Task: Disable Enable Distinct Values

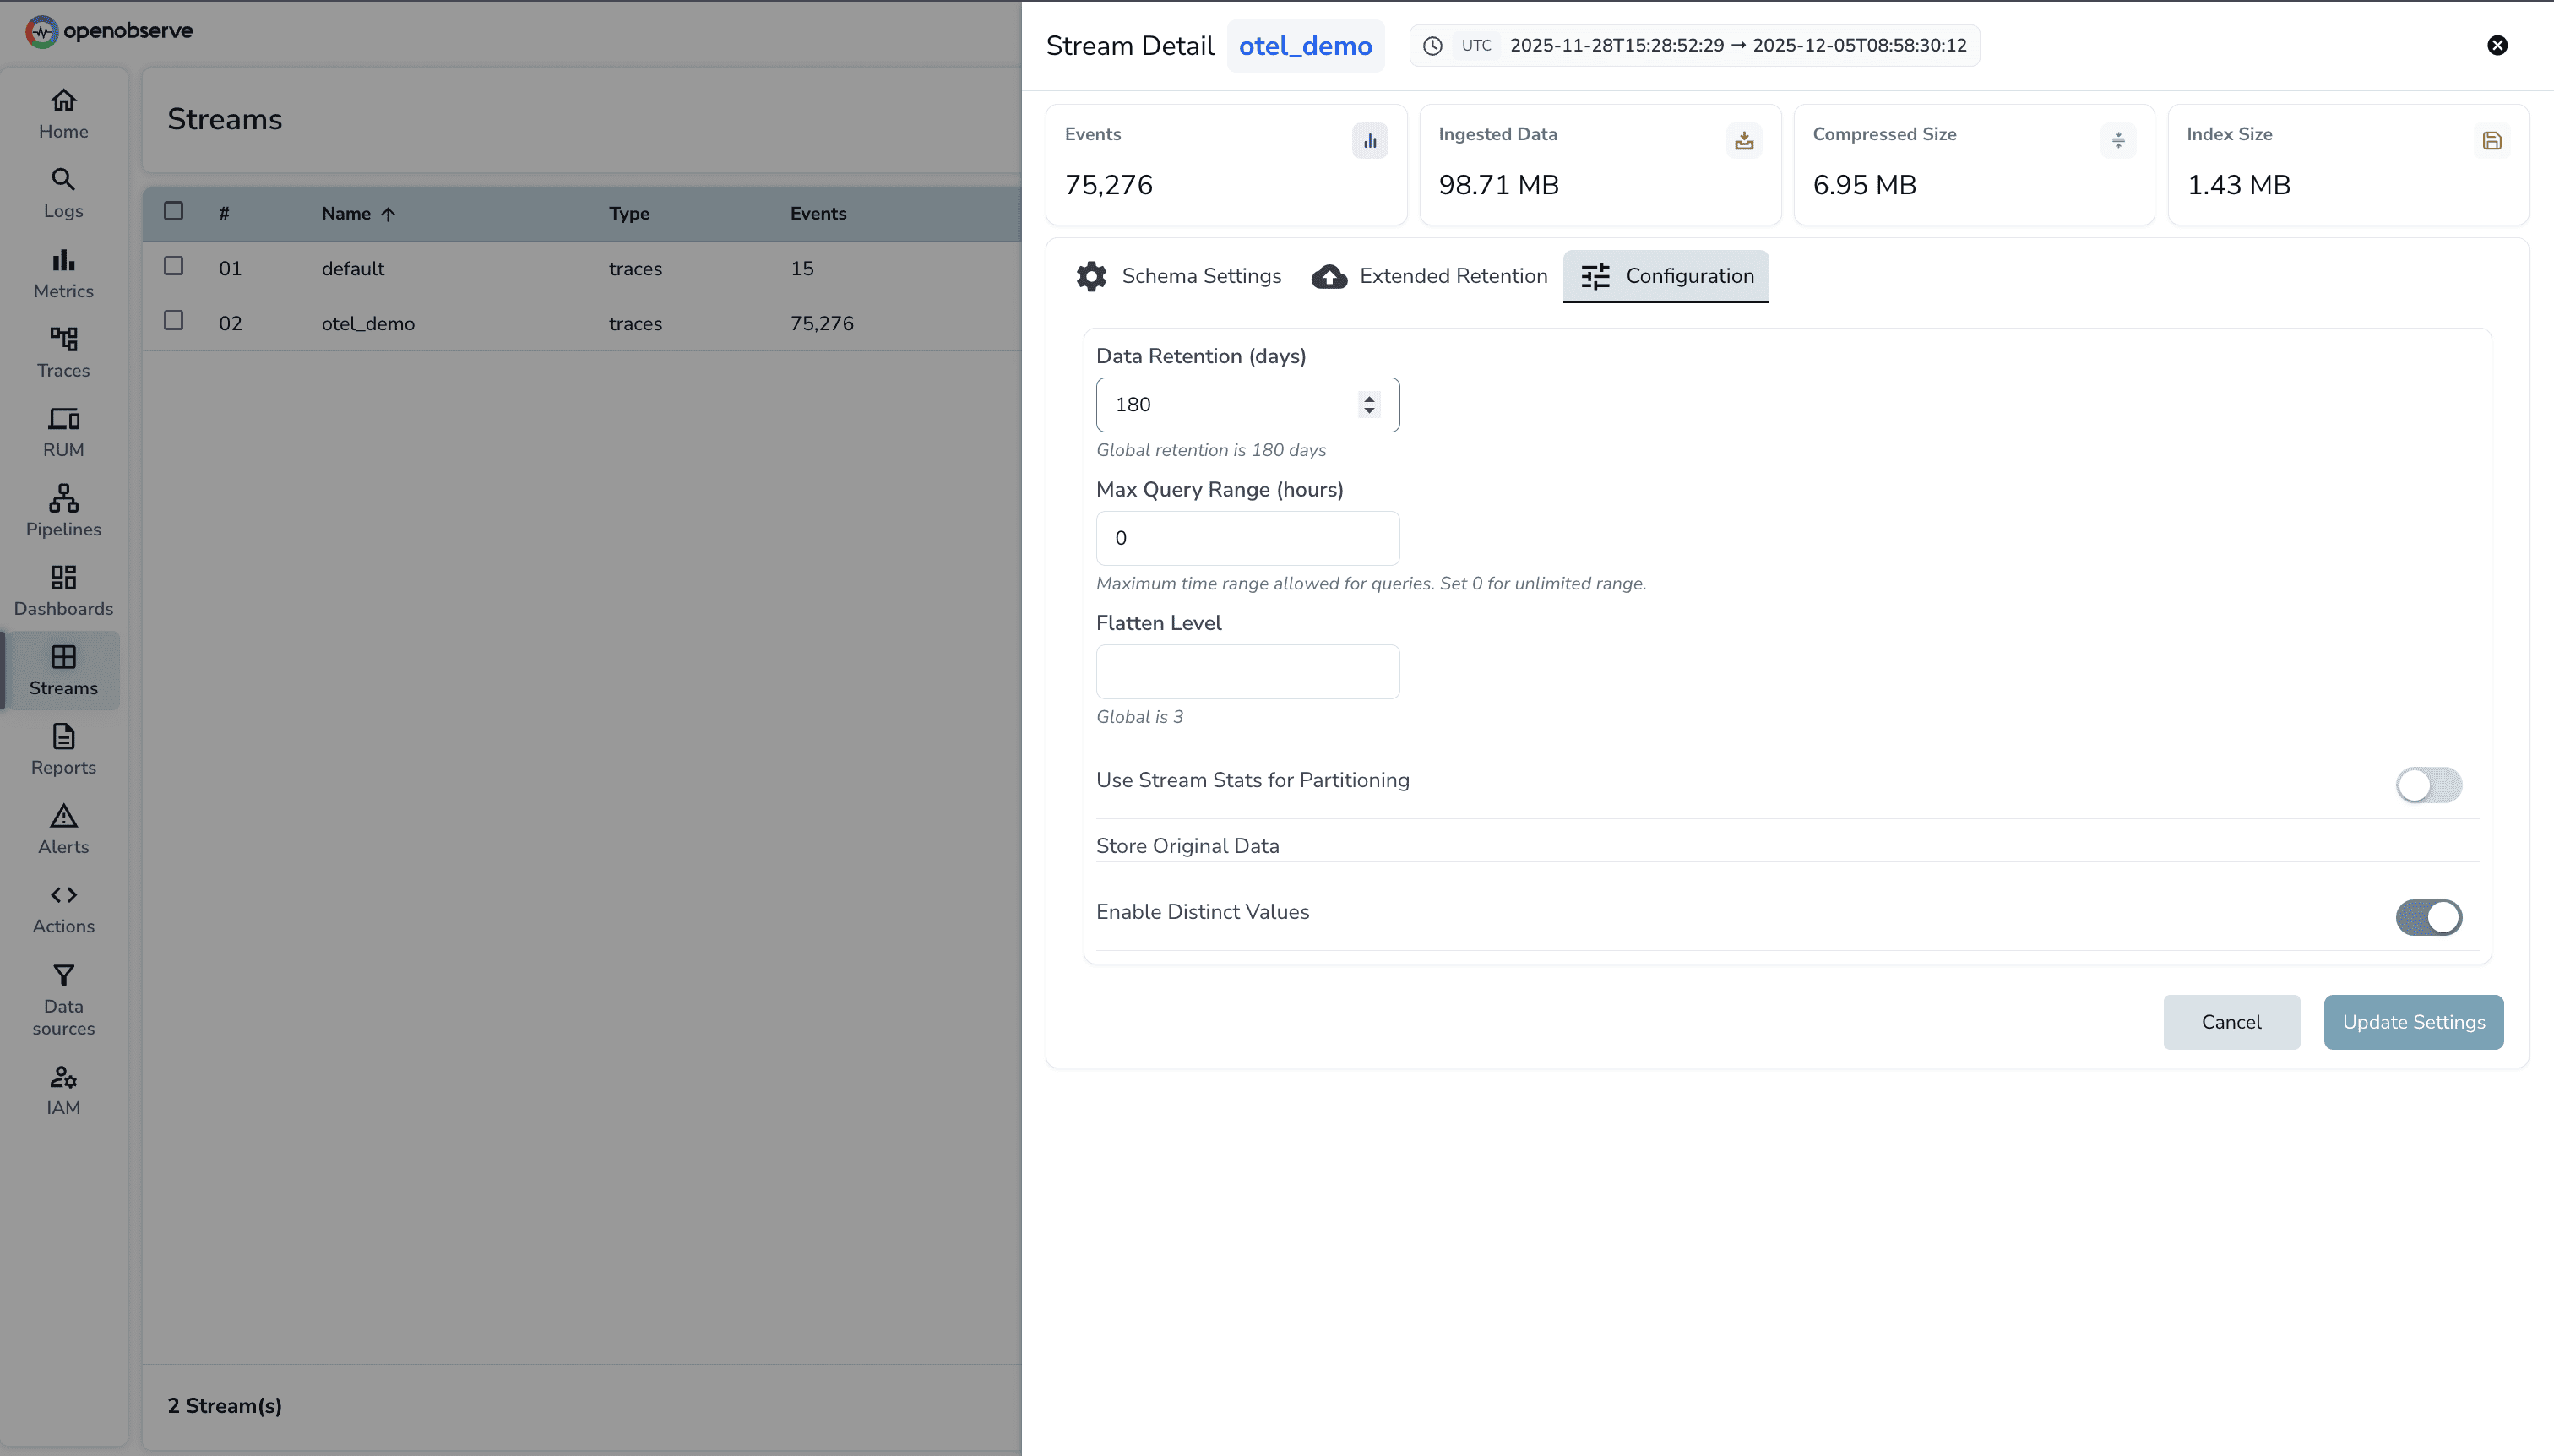Action: pyautogui.click(x=2428, y=917)
